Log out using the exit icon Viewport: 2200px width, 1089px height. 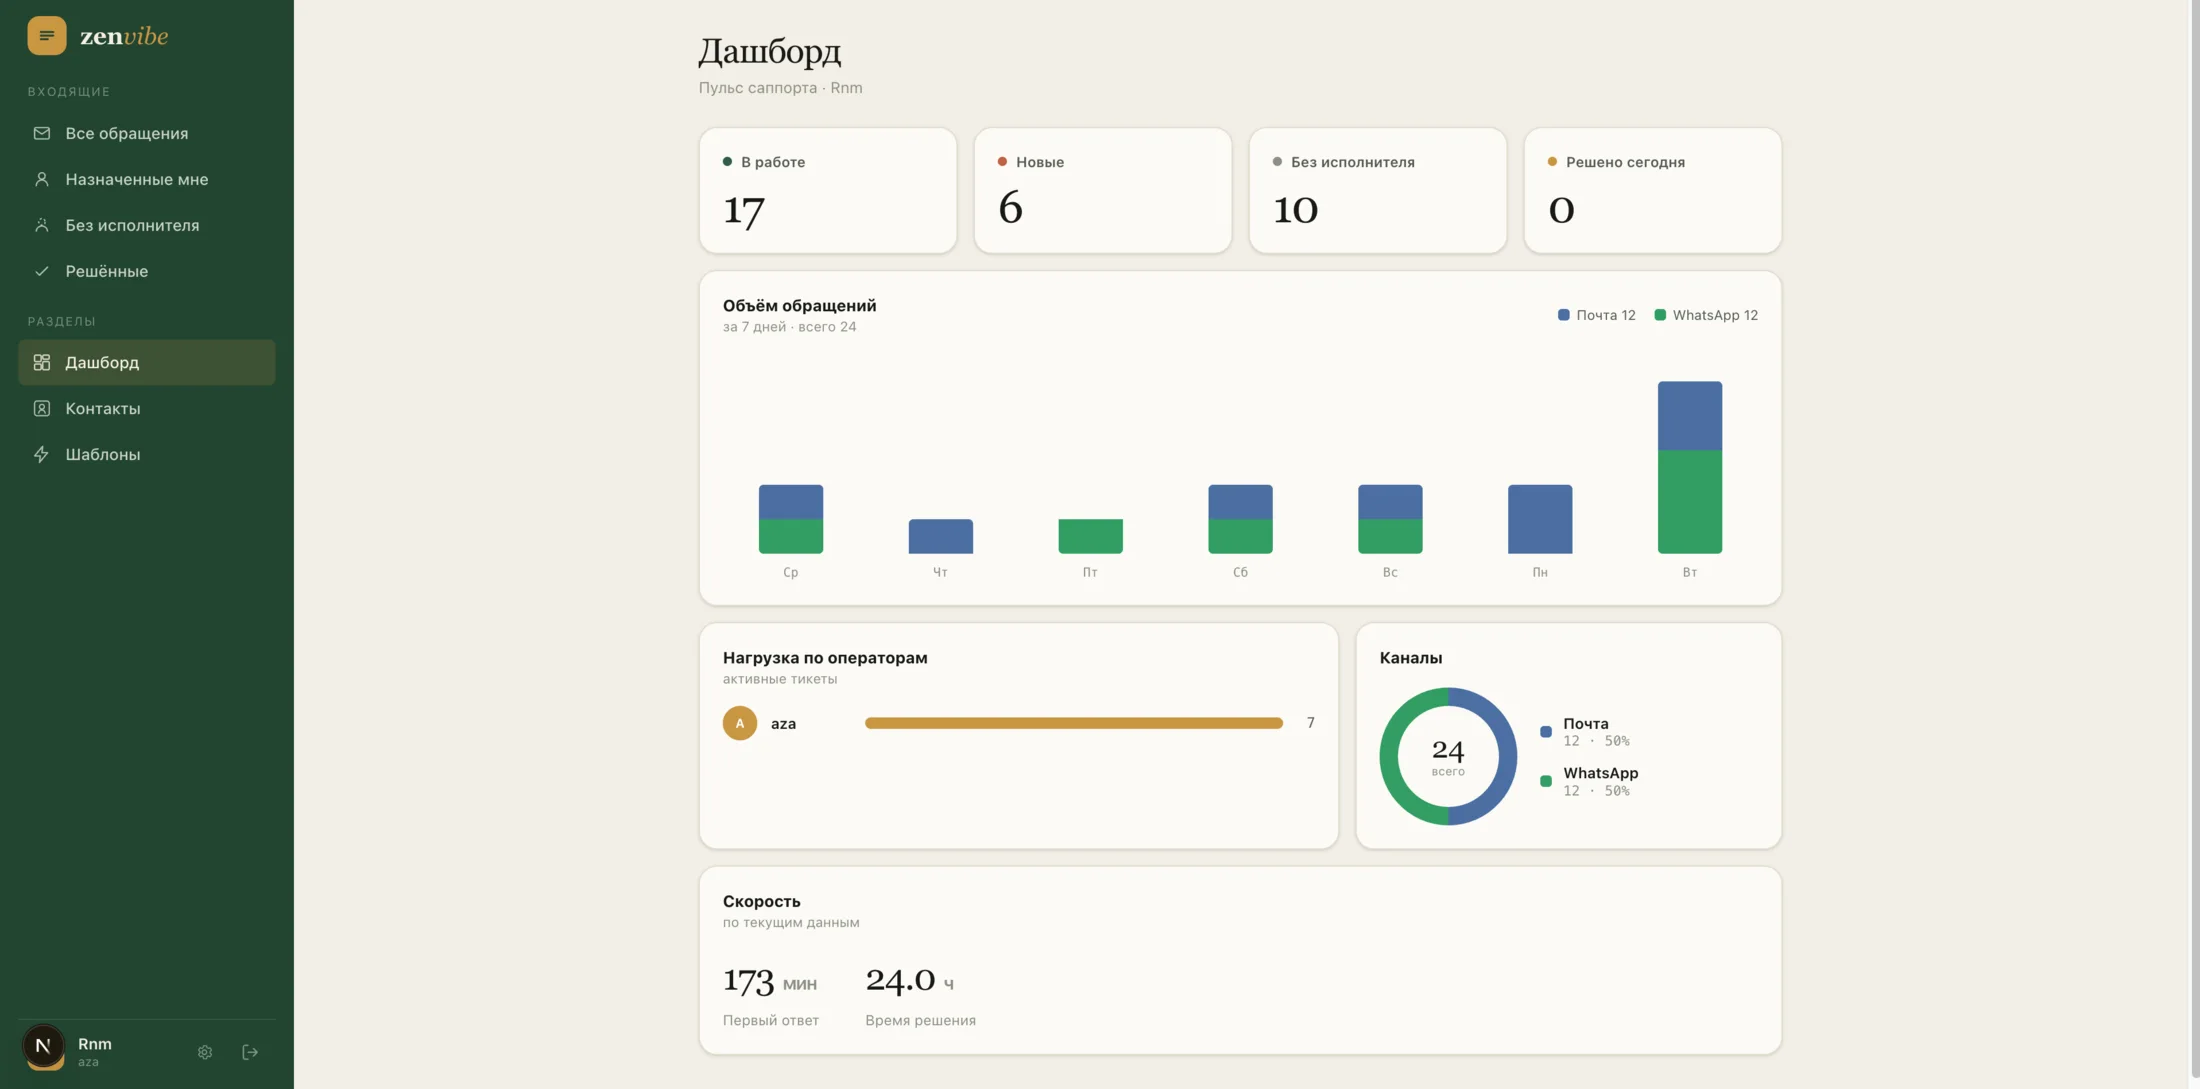tap(250, 1052)
